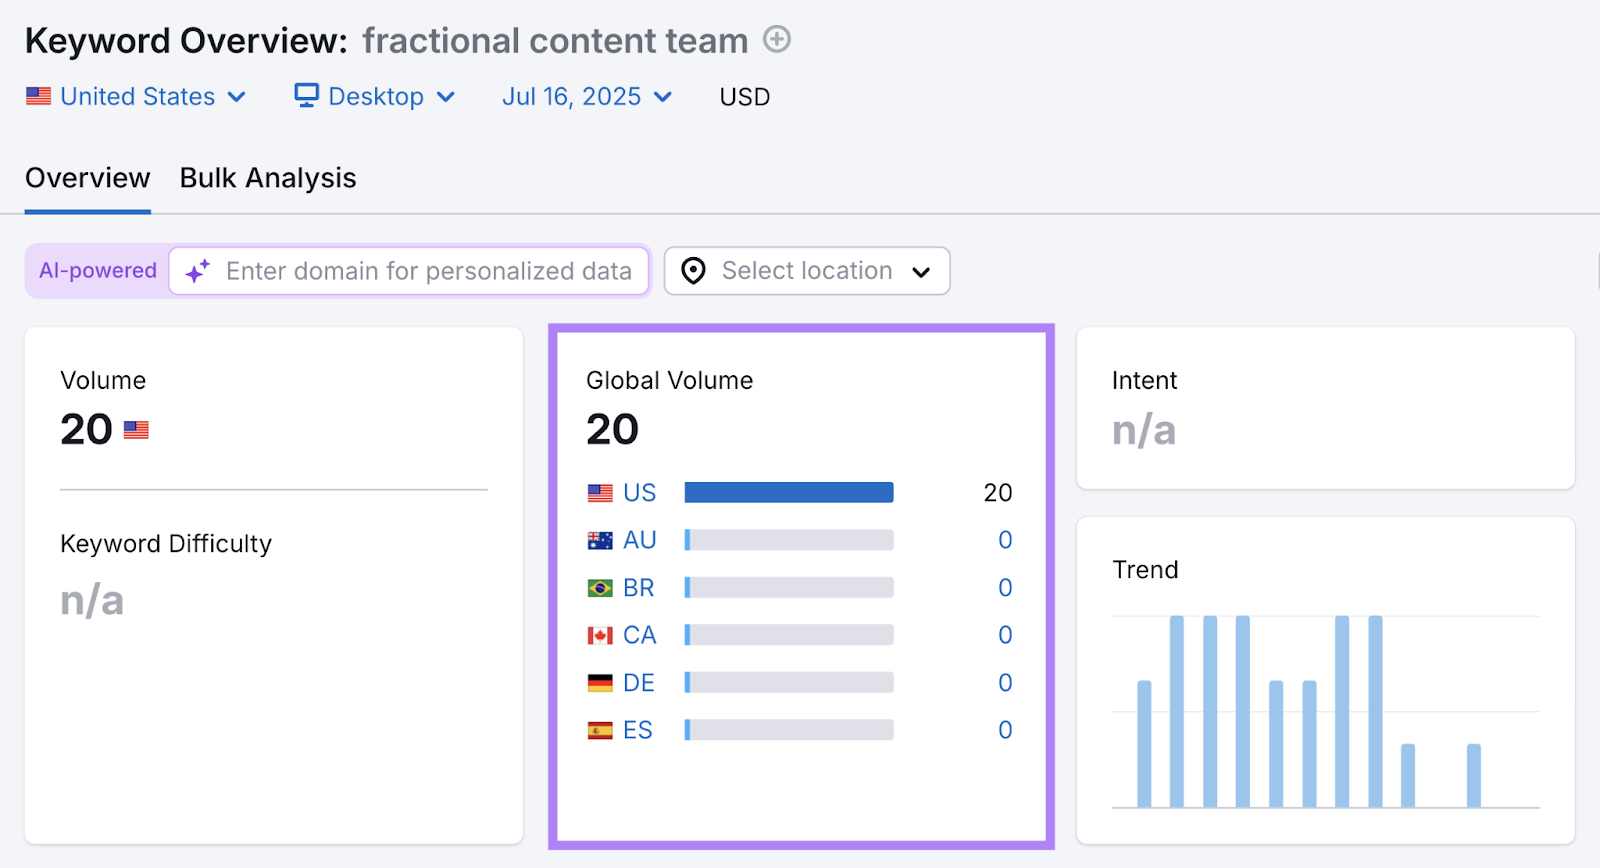The image size is (1600, 868).
Task: Click the Australia flag in Global Volume
Action: [600, 541]
